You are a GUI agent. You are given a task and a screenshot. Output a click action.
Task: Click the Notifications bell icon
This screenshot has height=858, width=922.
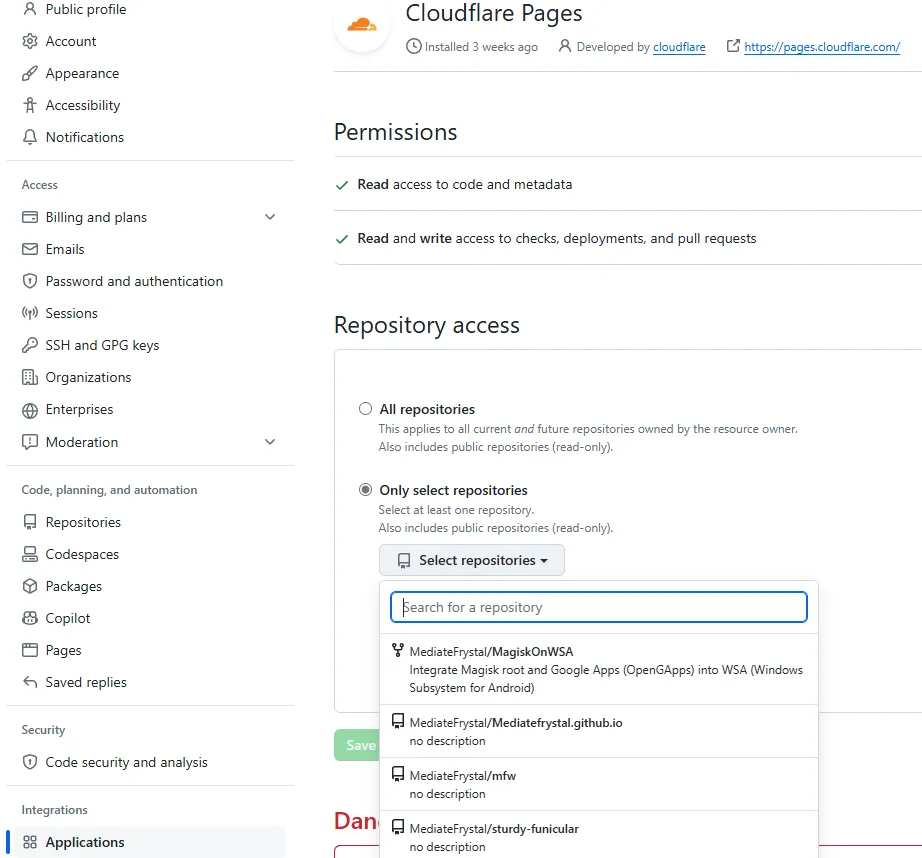pyautogui.click(x=29, y=137)
